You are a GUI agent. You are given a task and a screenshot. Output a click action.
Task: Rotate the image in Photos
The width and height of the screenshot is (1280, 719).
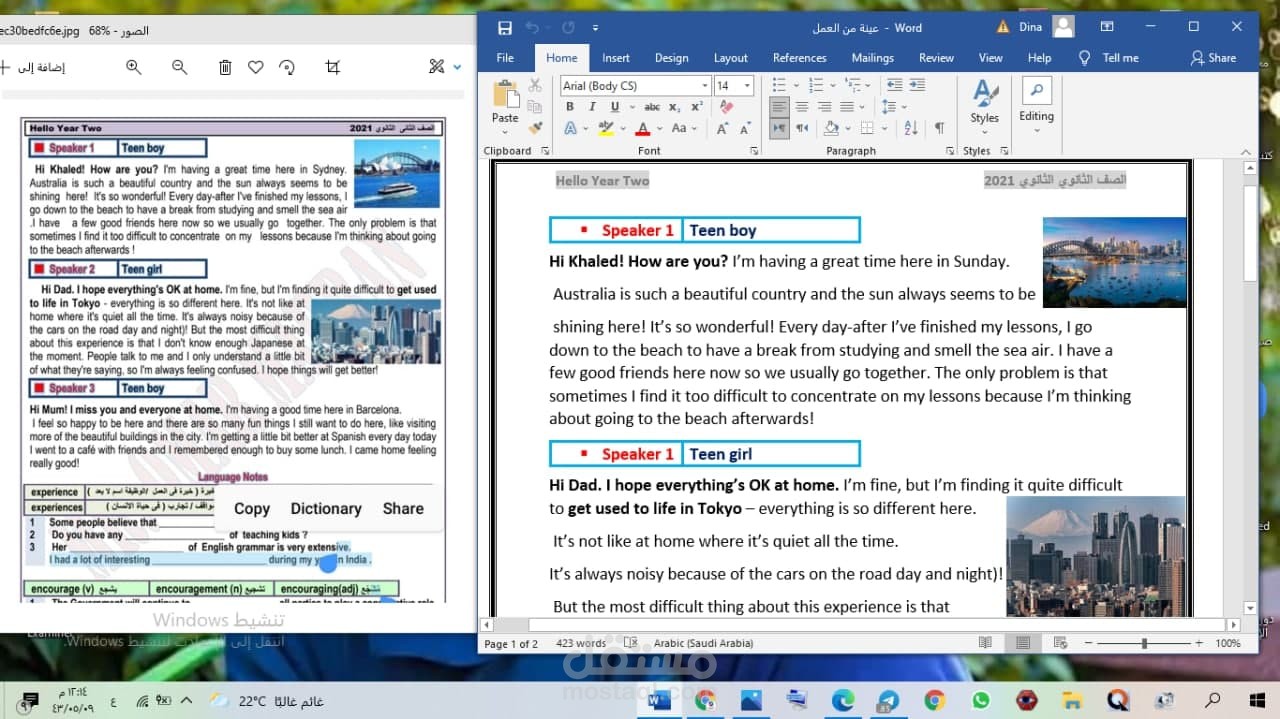point(287,67)
